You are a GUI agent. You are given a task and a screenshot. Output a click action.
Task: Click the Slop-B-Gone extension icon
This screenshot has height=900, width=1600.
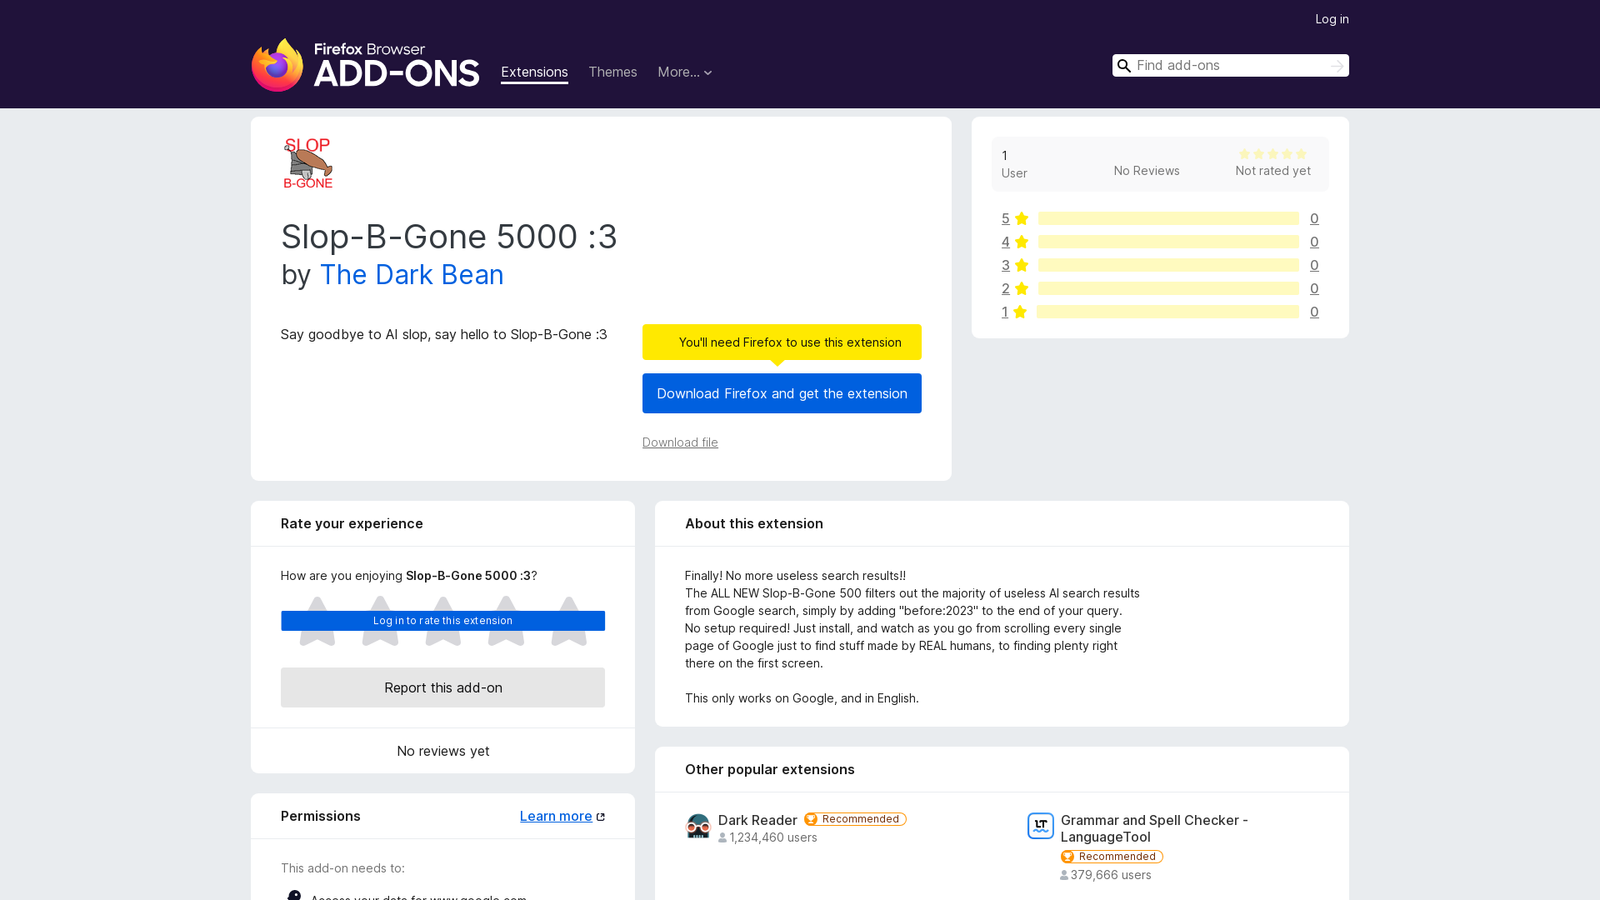pos(308,163)
